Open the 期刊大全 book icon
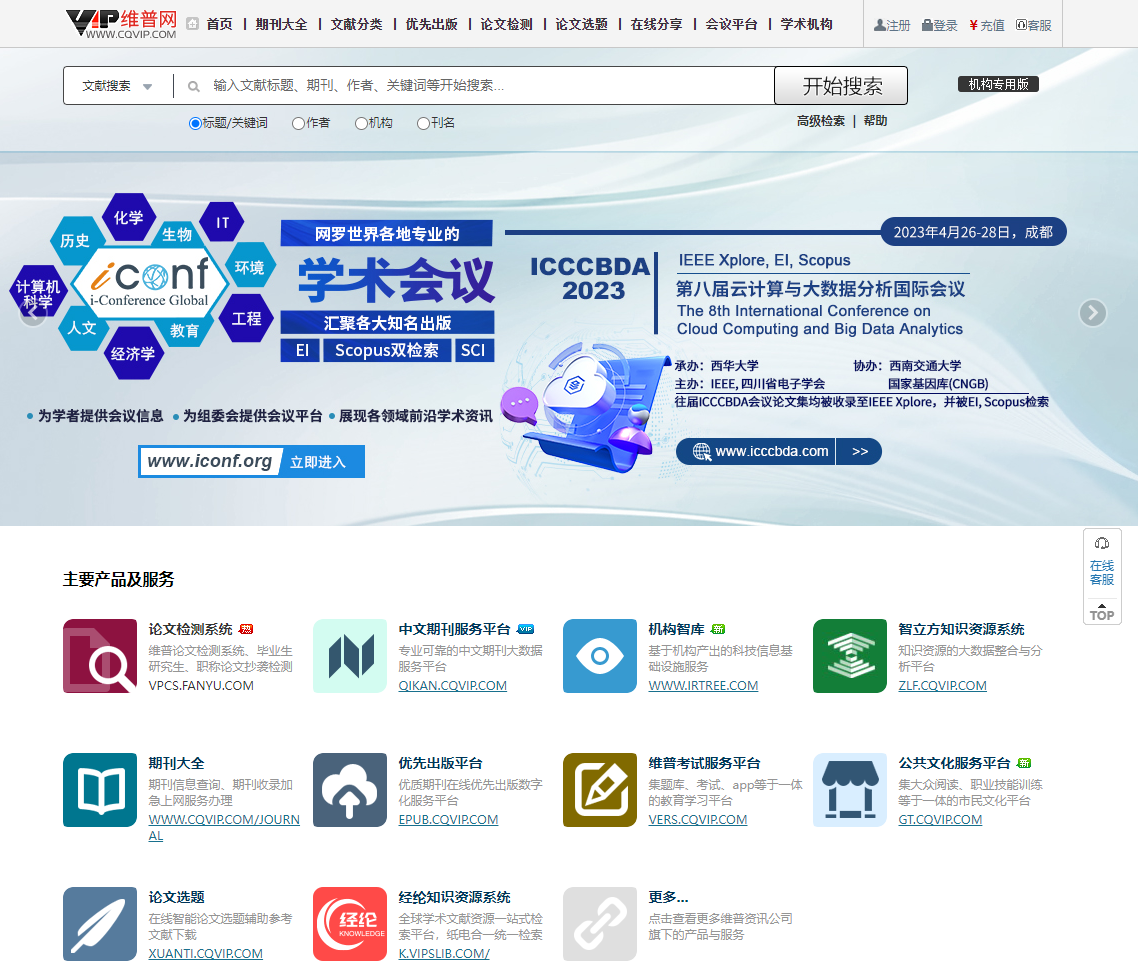Viewport: 1138px width, 974px height. [99, 790]
